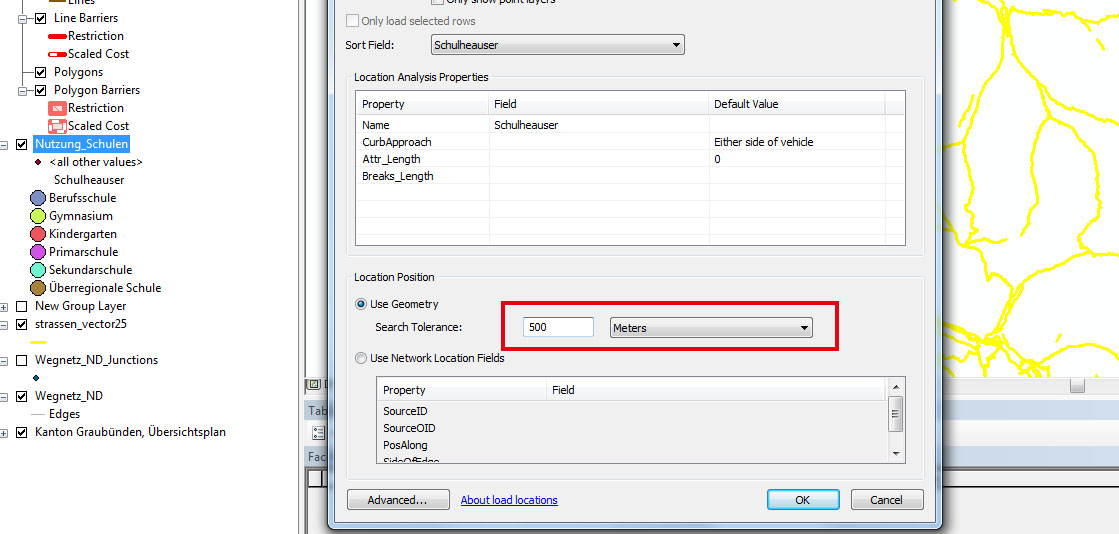Select the Kanton Graubünden Übersichtsplan layer

(130, 432)
